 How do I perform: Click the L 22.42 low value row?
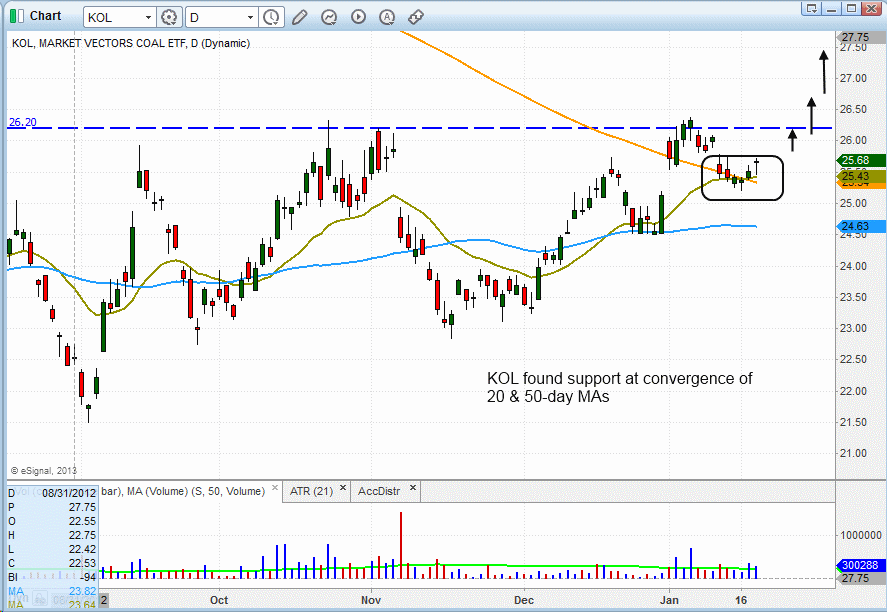tap(53, 549)
